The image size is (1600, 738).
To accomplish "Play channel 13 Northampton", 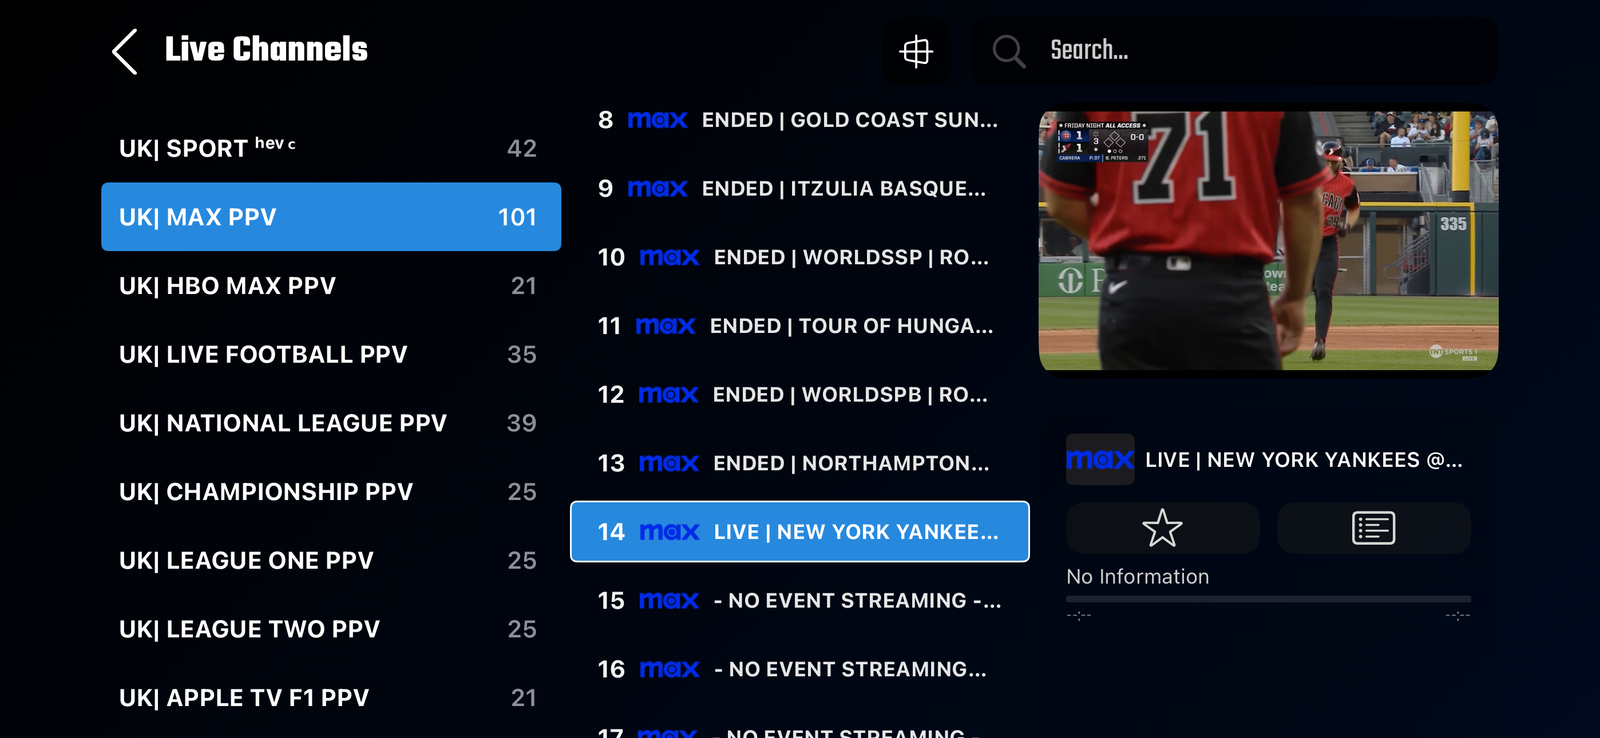I will pyautogui.click(x=800, y=463).
